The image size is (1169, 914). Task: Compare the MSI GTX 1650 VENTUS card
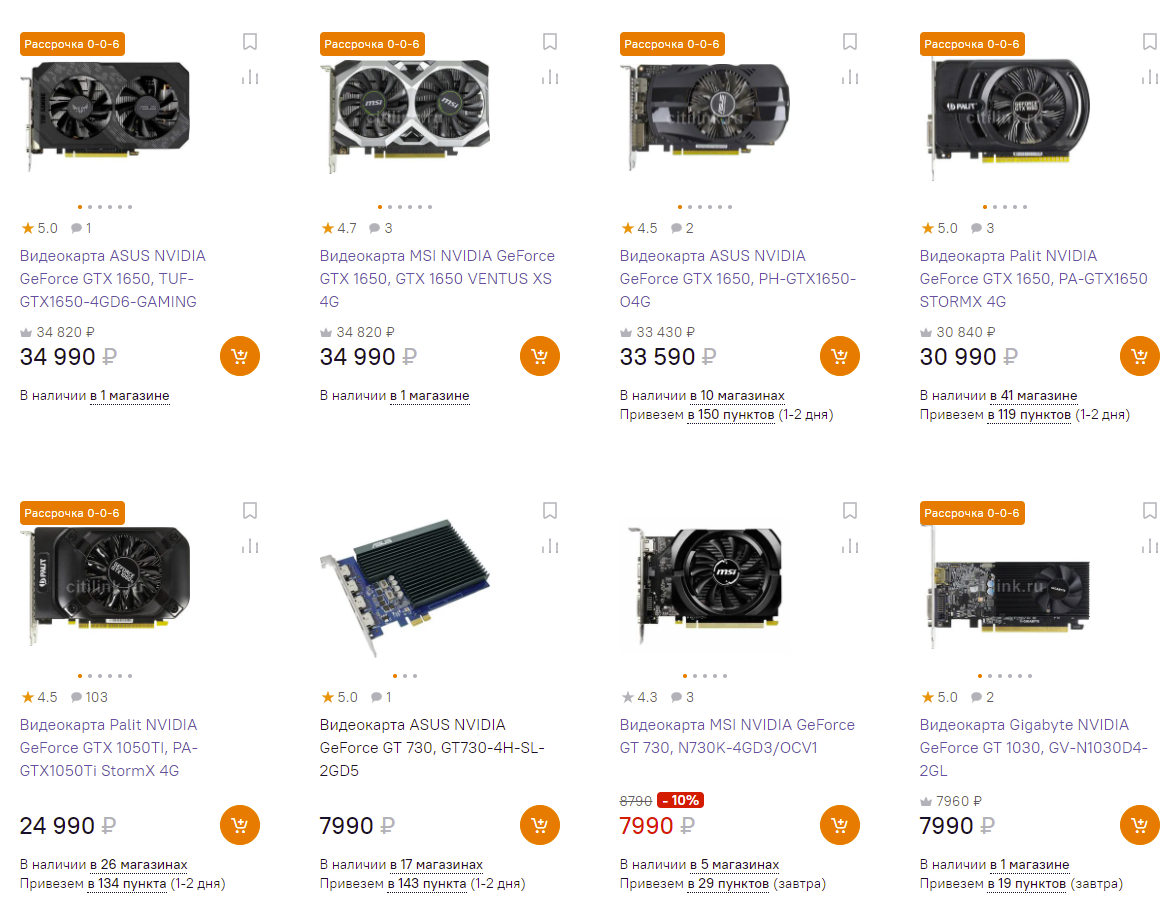[x=550, y=77]
